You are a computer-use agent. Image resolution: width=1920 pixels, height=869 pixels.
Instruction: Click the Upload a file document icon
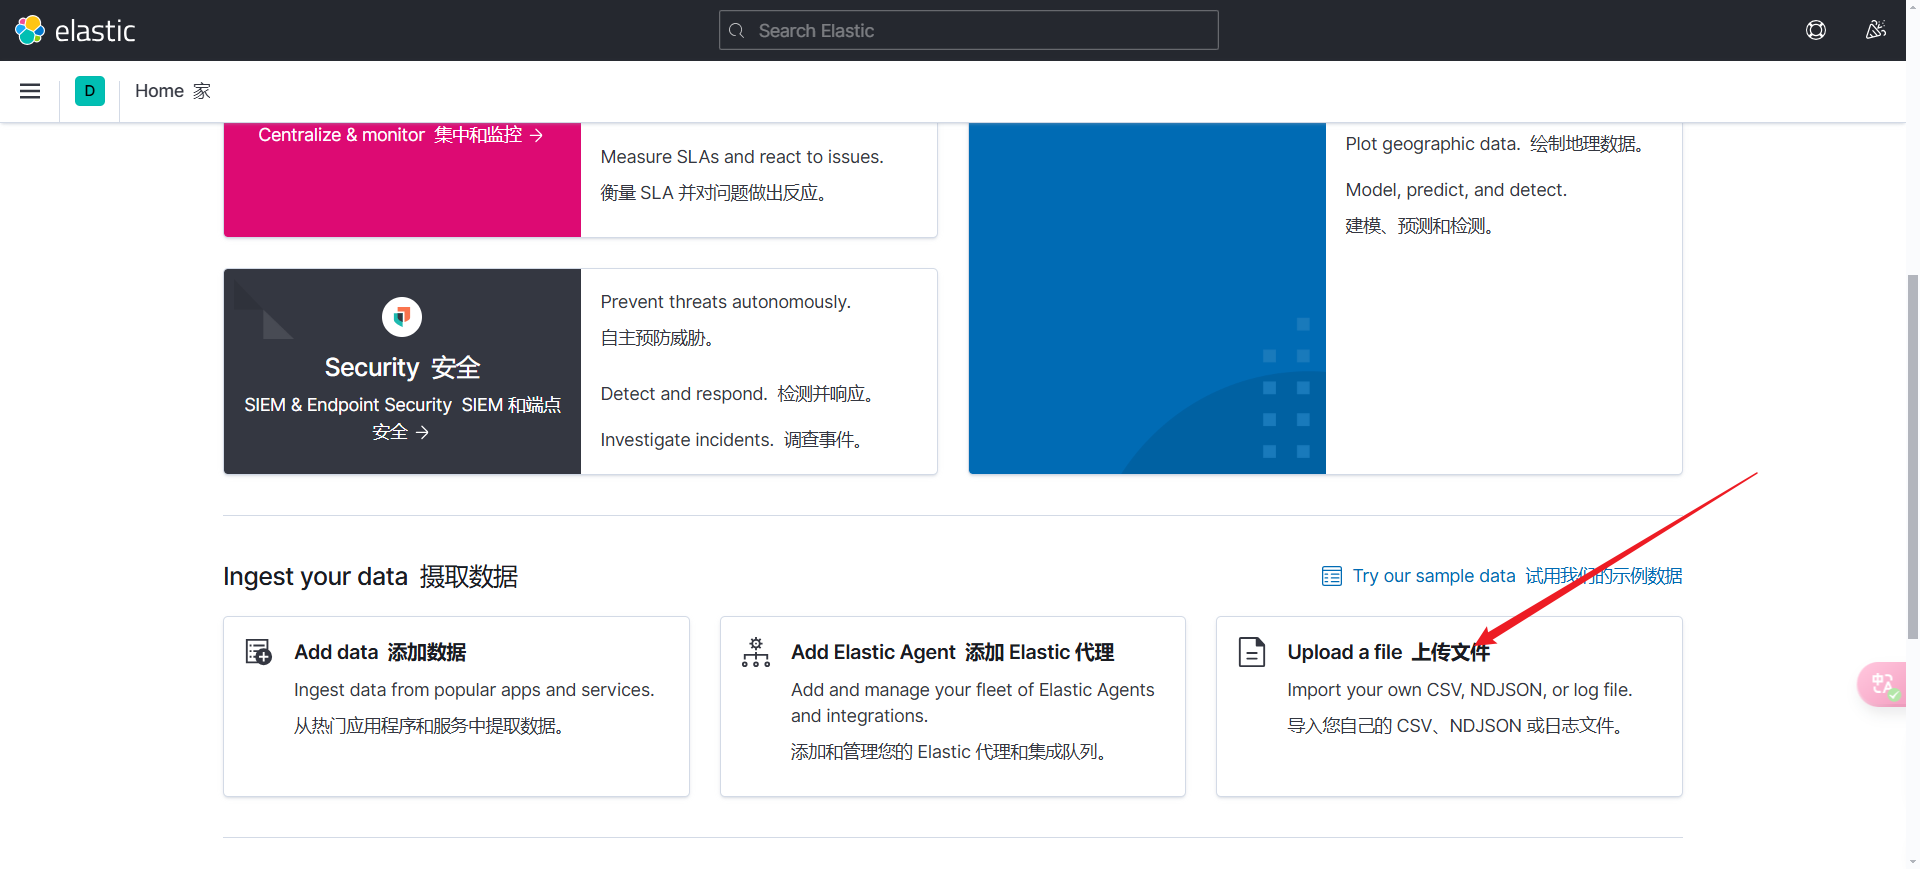coord(1252,652)
